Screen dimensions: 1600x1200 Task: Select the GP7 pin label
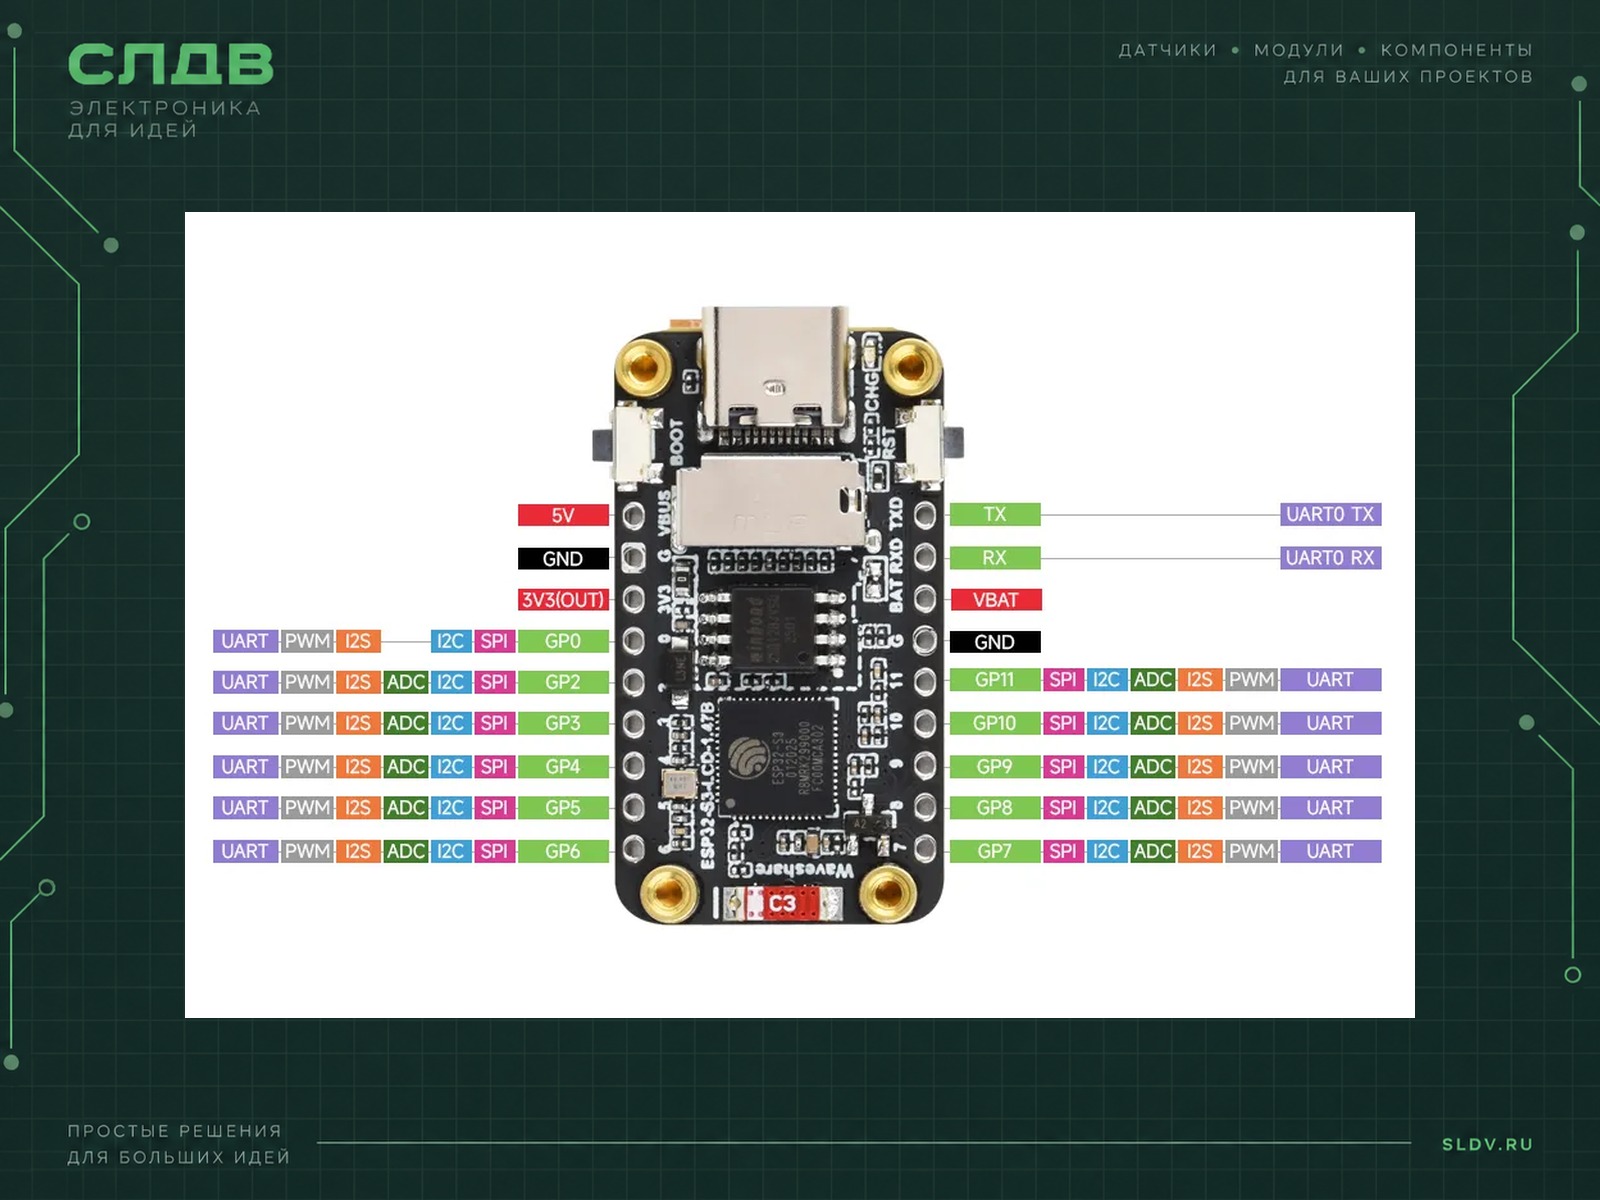click(994, 851)
